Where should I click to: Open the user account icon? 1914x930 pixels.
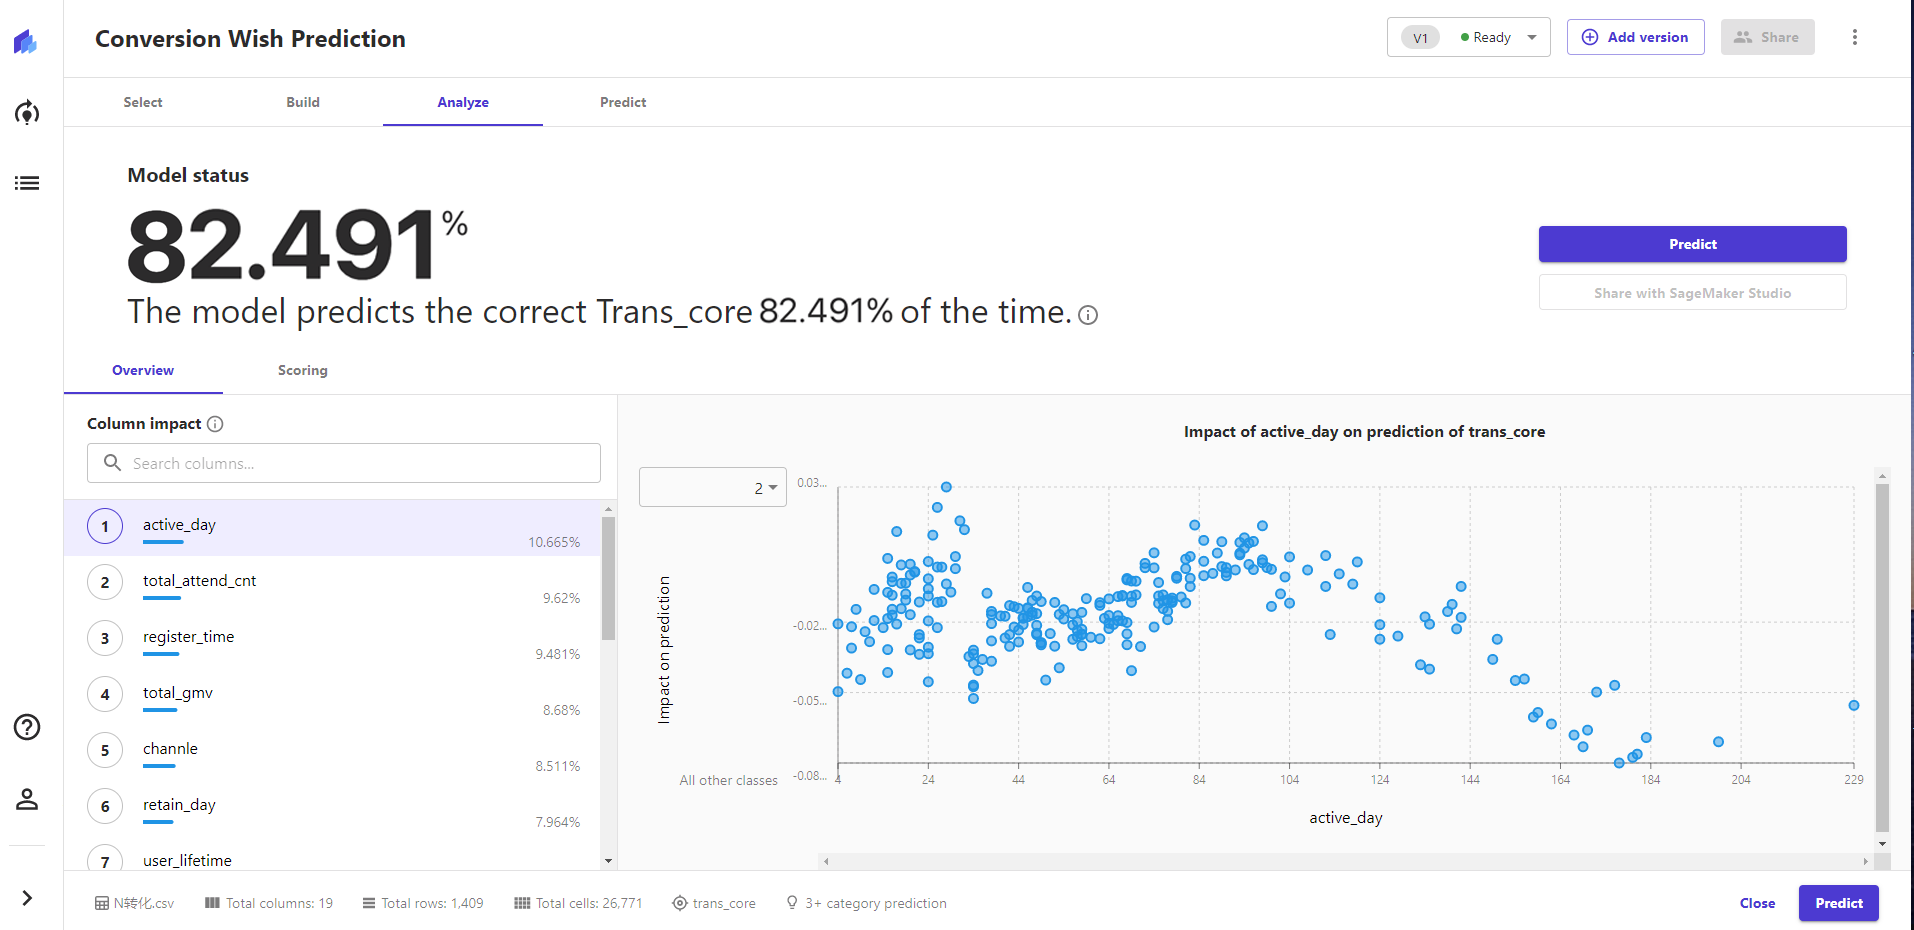pyautogui.click(x=27, y=799)
